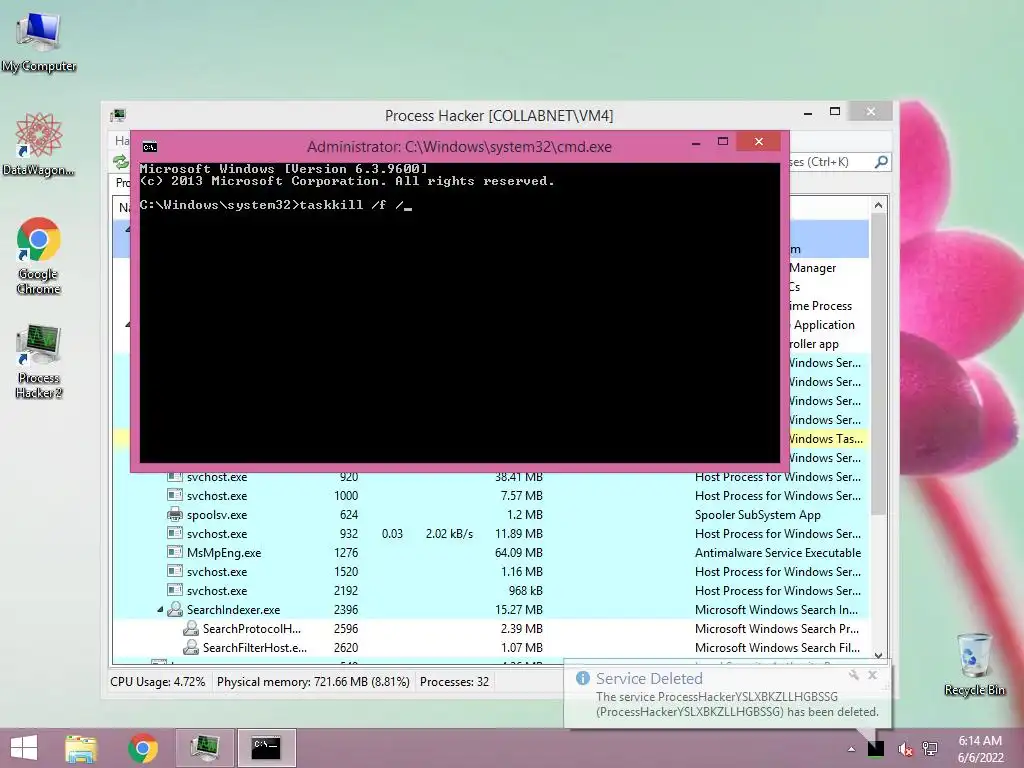Click the Antimalware Service Executable description
Screen dimensions: 1024x768
click(778, 552)
